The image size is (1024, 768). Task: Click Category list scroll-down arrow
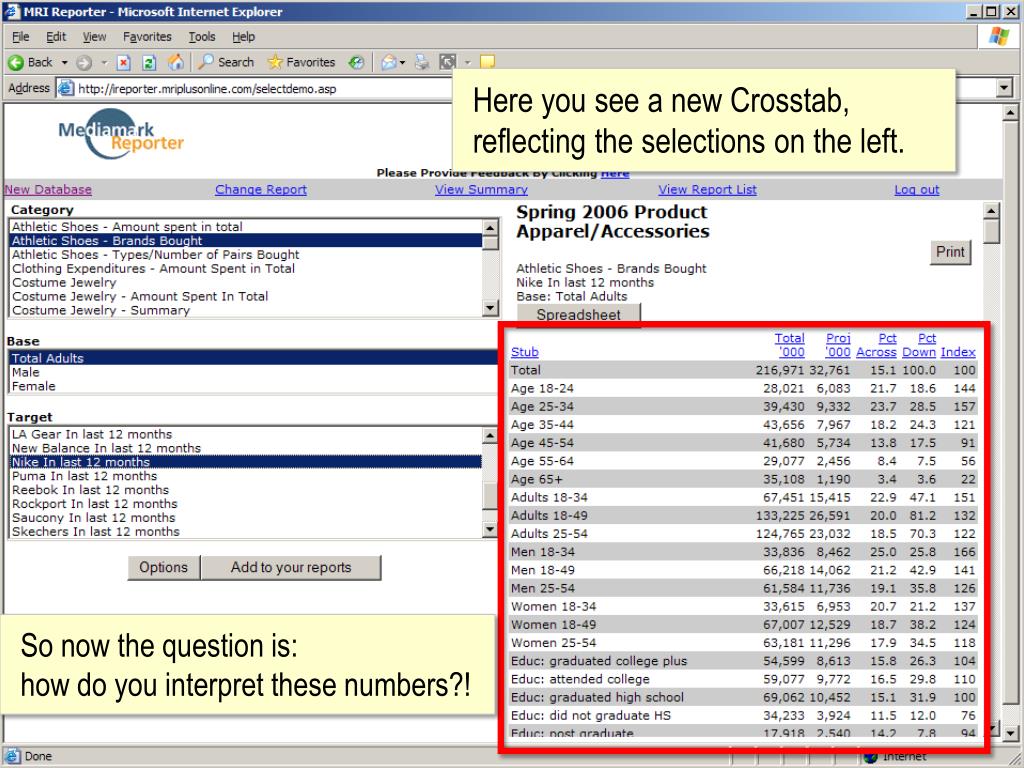490,308
